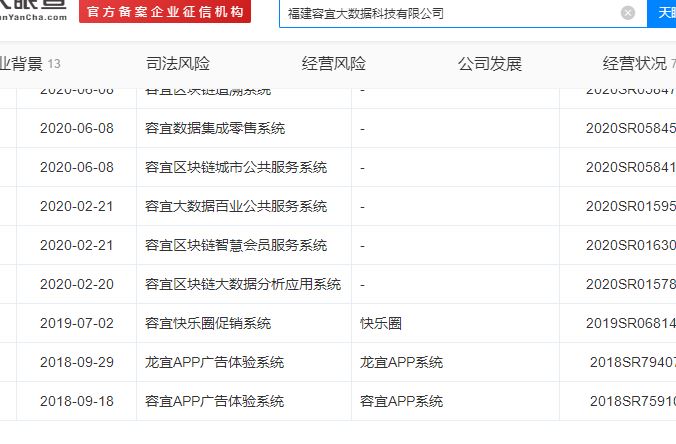Click short name 快乐圈
Image resolution: width=676 pixels, height=444 pixels.
click(x=381, y=323)
